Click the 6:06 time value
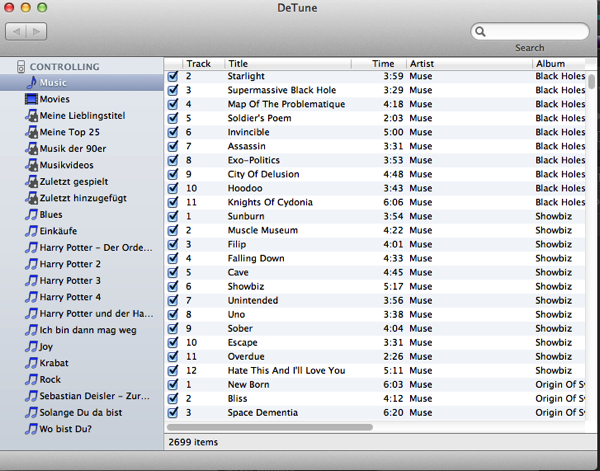600x471 pixels. point(393,202)
